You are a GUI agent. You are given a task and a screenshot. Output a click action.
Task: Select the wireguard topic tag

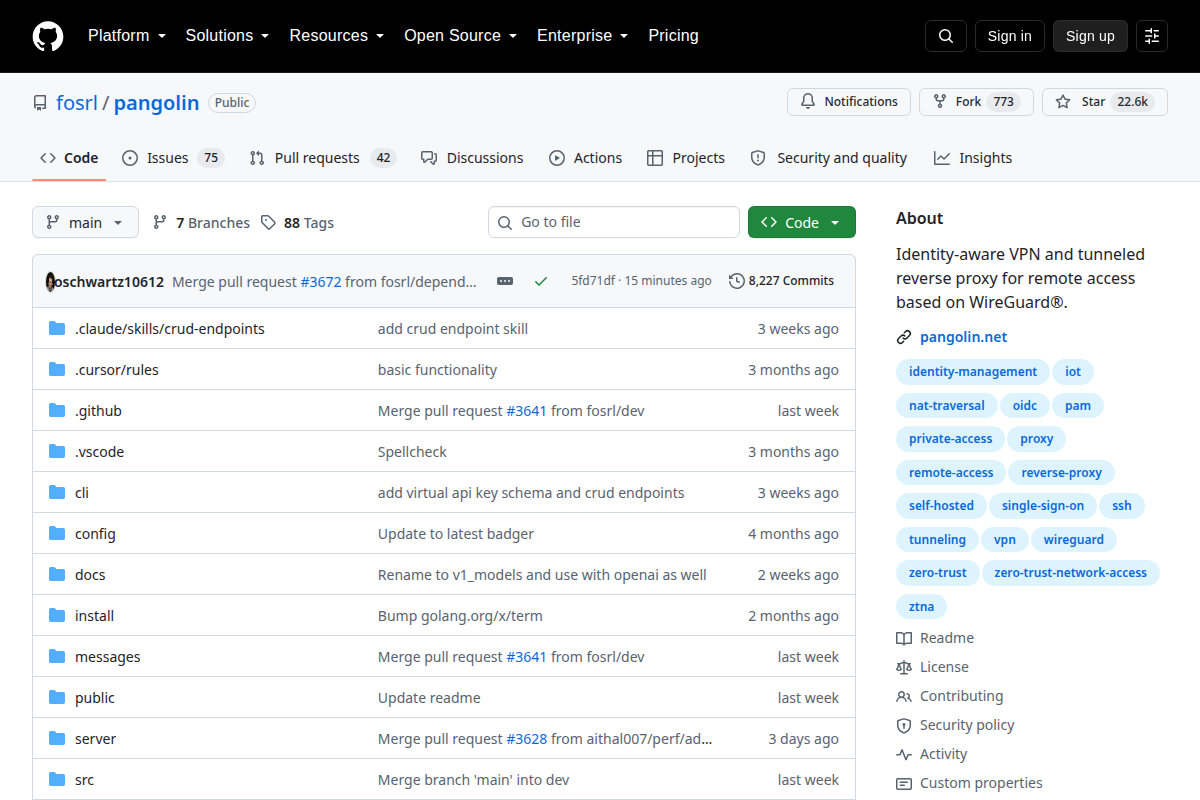click(x=1074, y=540)
